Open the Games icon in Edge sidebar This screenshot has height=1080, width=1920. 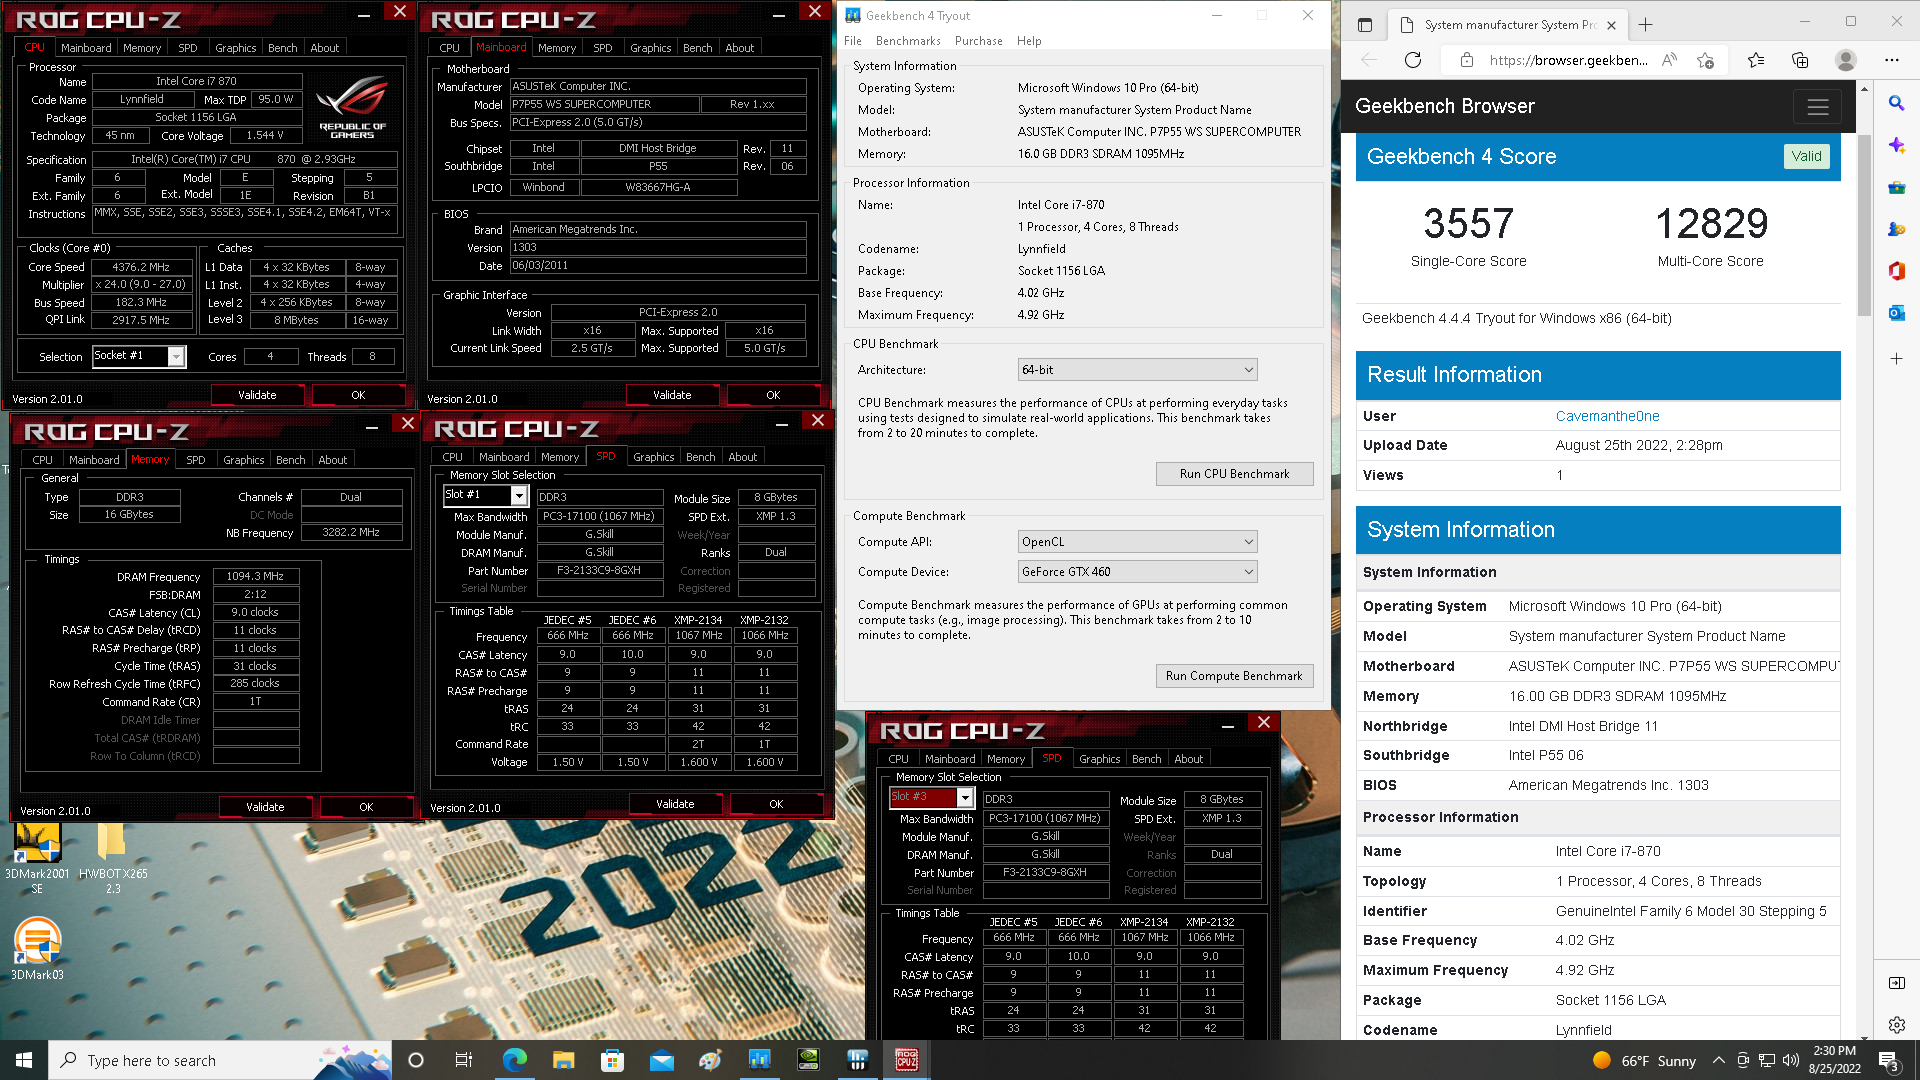coord(1896,229)
